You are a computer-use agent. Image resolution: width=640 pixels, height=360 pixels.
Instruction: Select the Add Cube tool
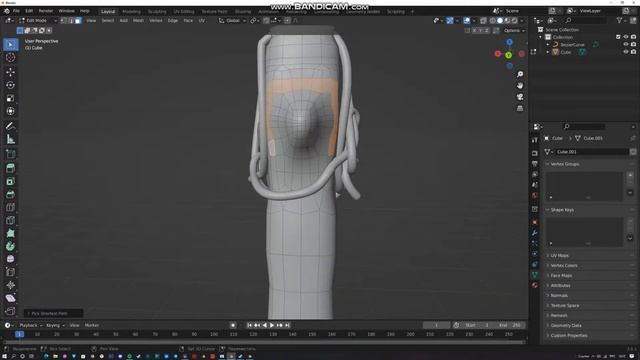[11, 154]
